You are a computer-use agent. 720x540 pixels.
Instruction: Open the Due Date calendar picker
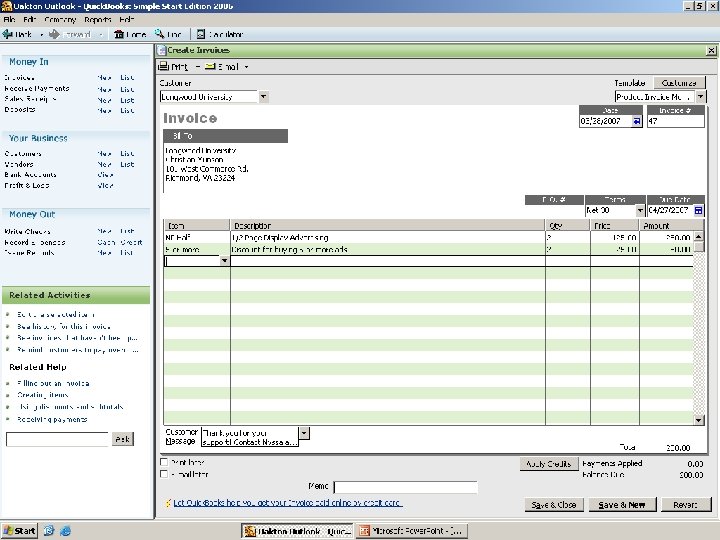pos(698,210)
